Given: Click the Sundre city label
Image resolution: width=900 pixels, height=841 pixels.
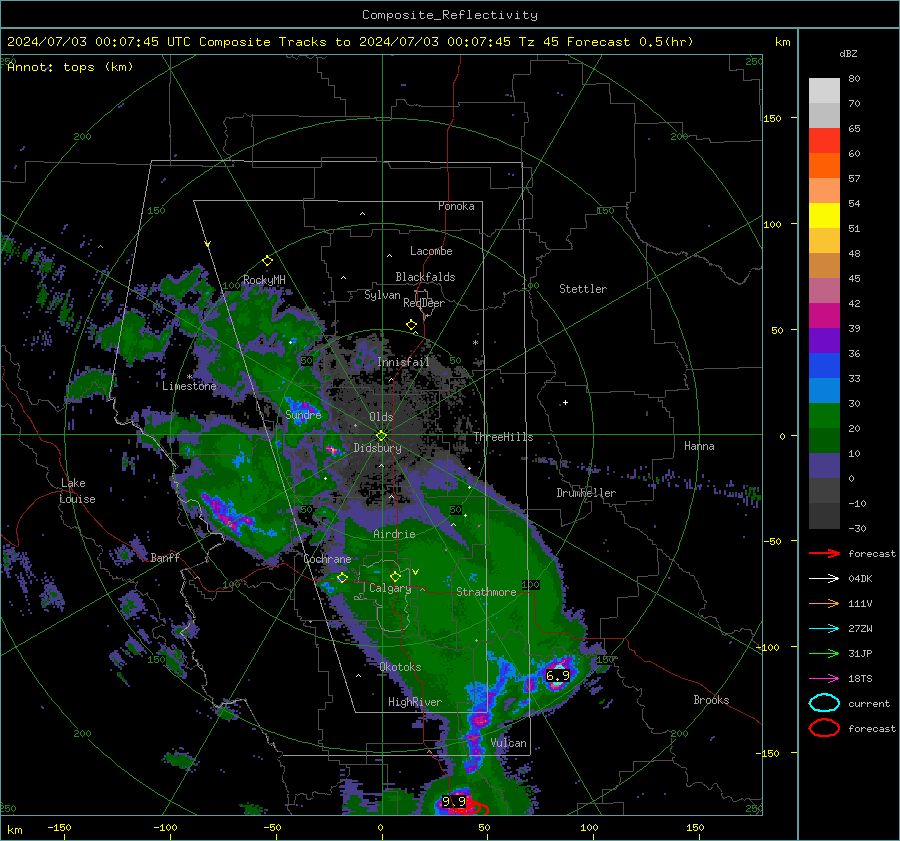Looking at the screenshot, I should pyautogui.click(x=303, y=414).
